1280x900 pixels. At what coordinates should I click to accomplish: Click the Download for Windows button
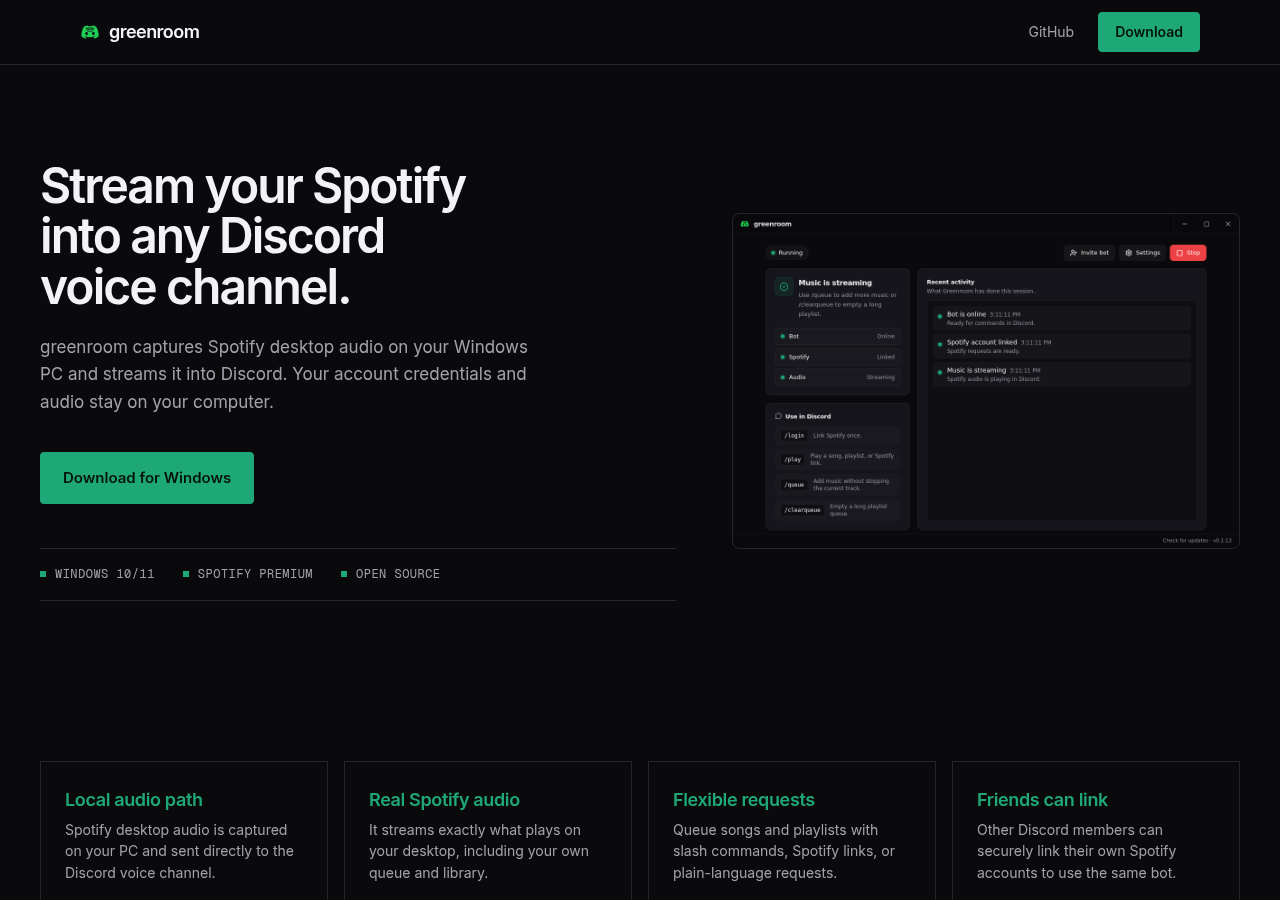click(x=147, y=478)
